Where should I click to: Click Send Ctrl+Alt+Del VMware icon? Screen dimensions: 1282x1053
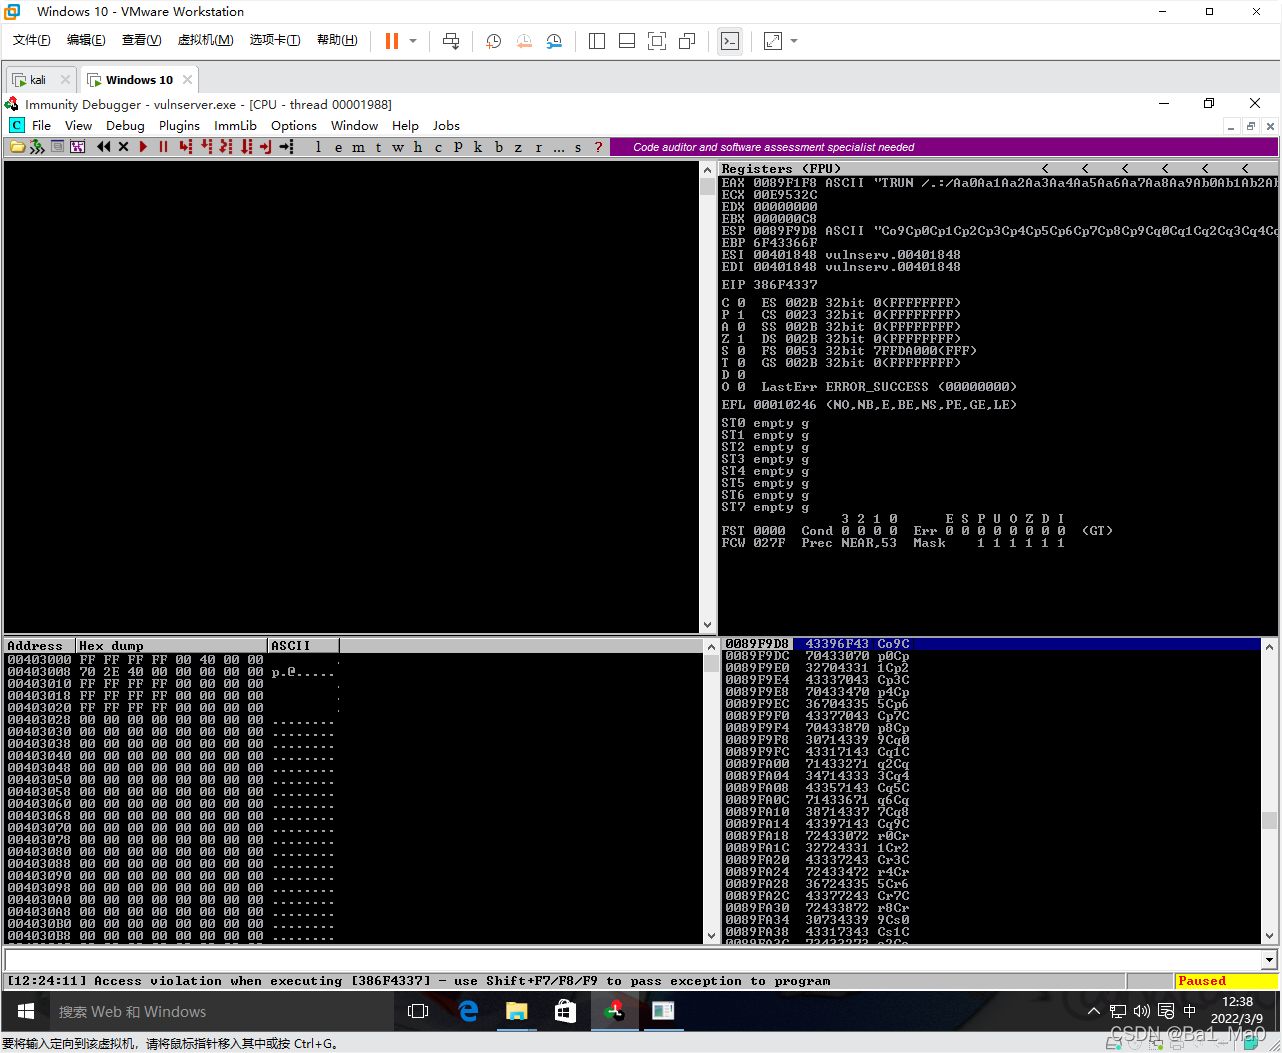[451, 41]
